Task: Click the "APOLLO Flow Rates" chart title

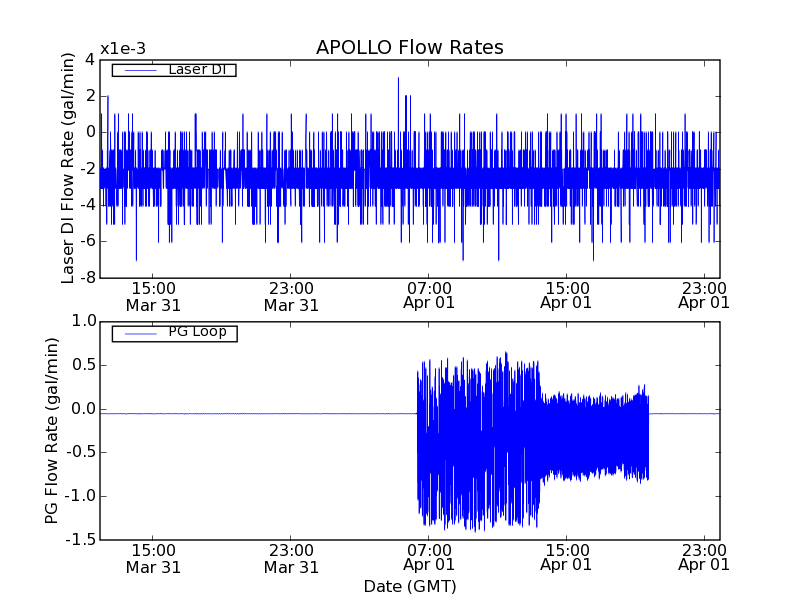Action: (409, 48)
